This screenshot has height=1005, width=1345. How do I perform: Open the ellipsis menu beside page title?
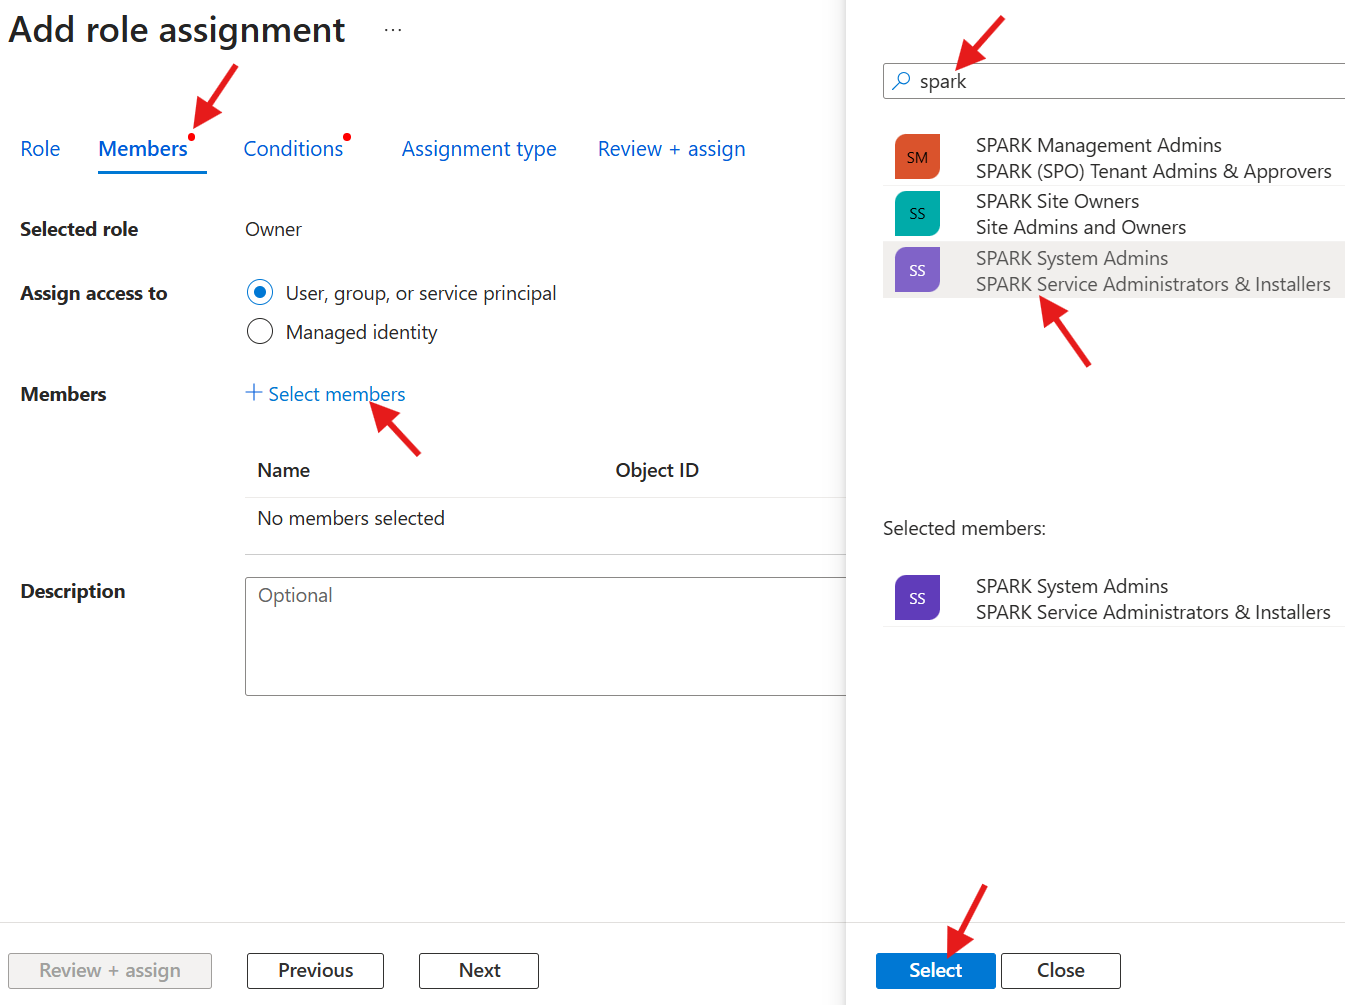tap(393, 30)
